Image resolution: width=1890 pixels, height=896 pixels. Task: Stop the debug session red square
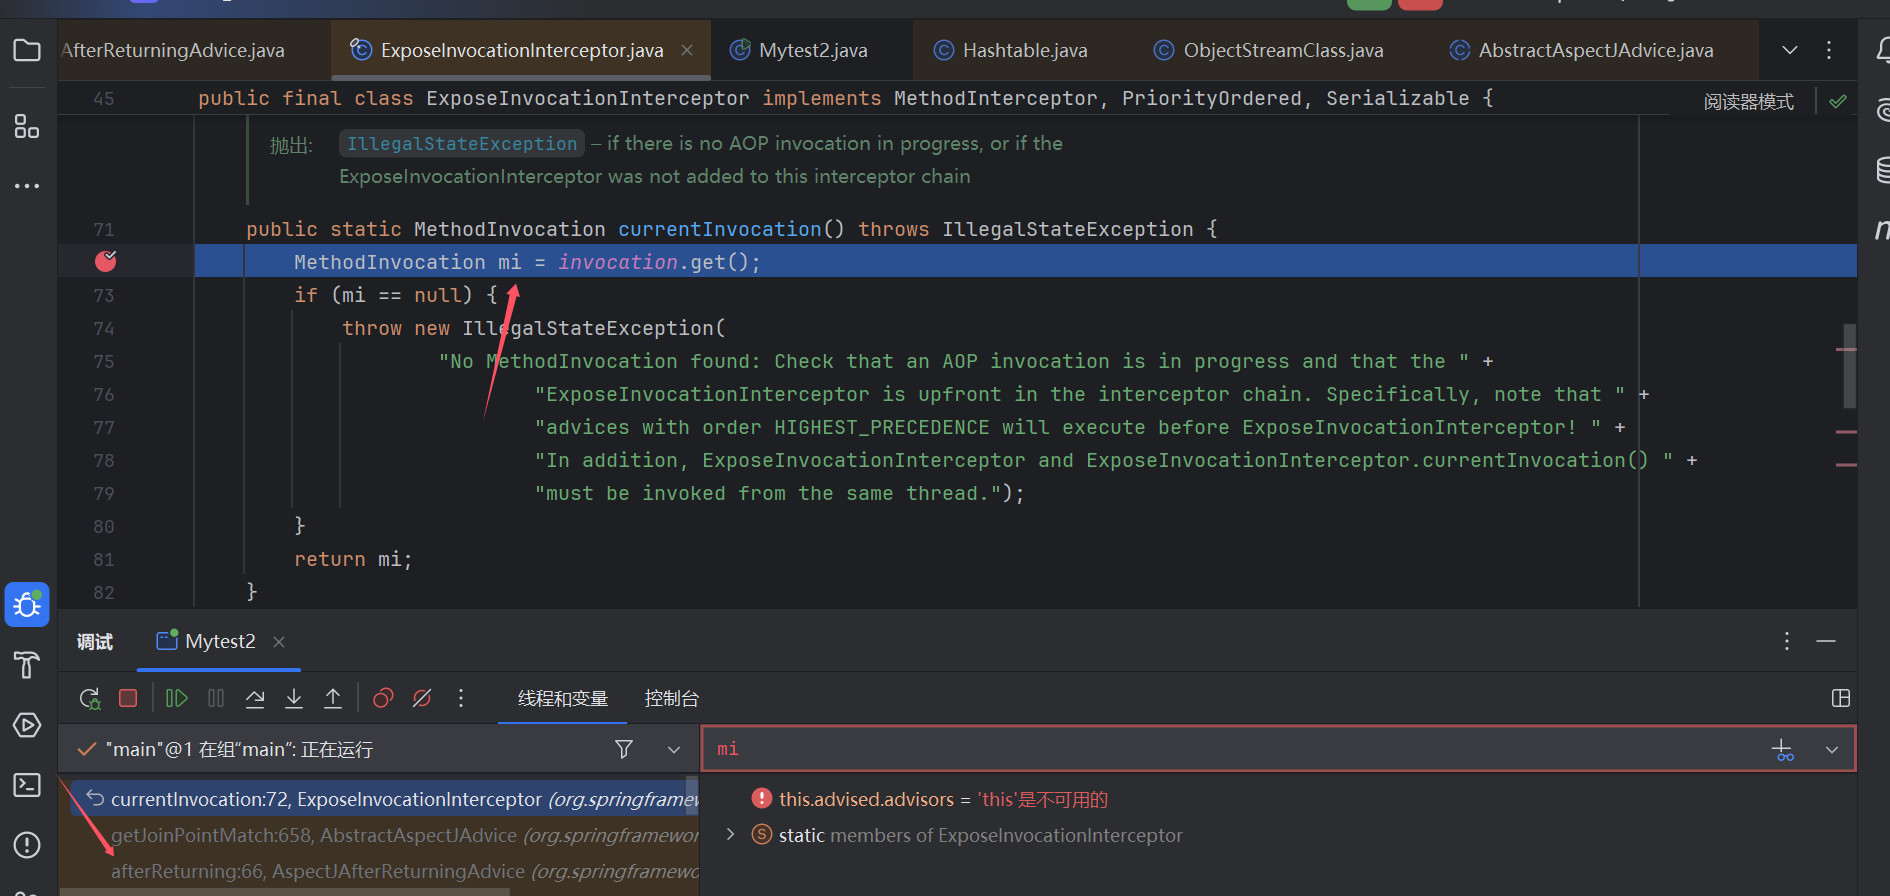coord(128,698)
